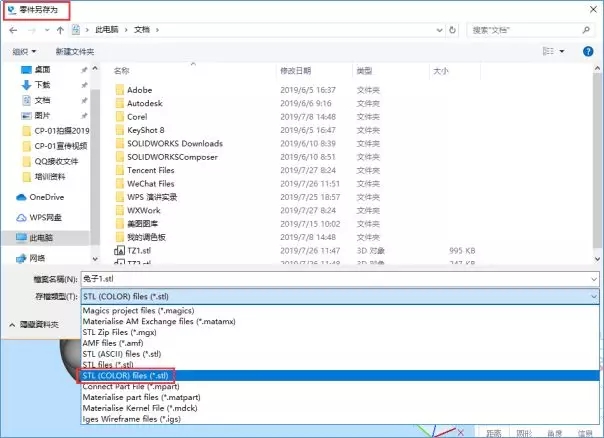Click the 组织 menu button
The width and height of the screenshot is (604, 438).
point(24,51)
